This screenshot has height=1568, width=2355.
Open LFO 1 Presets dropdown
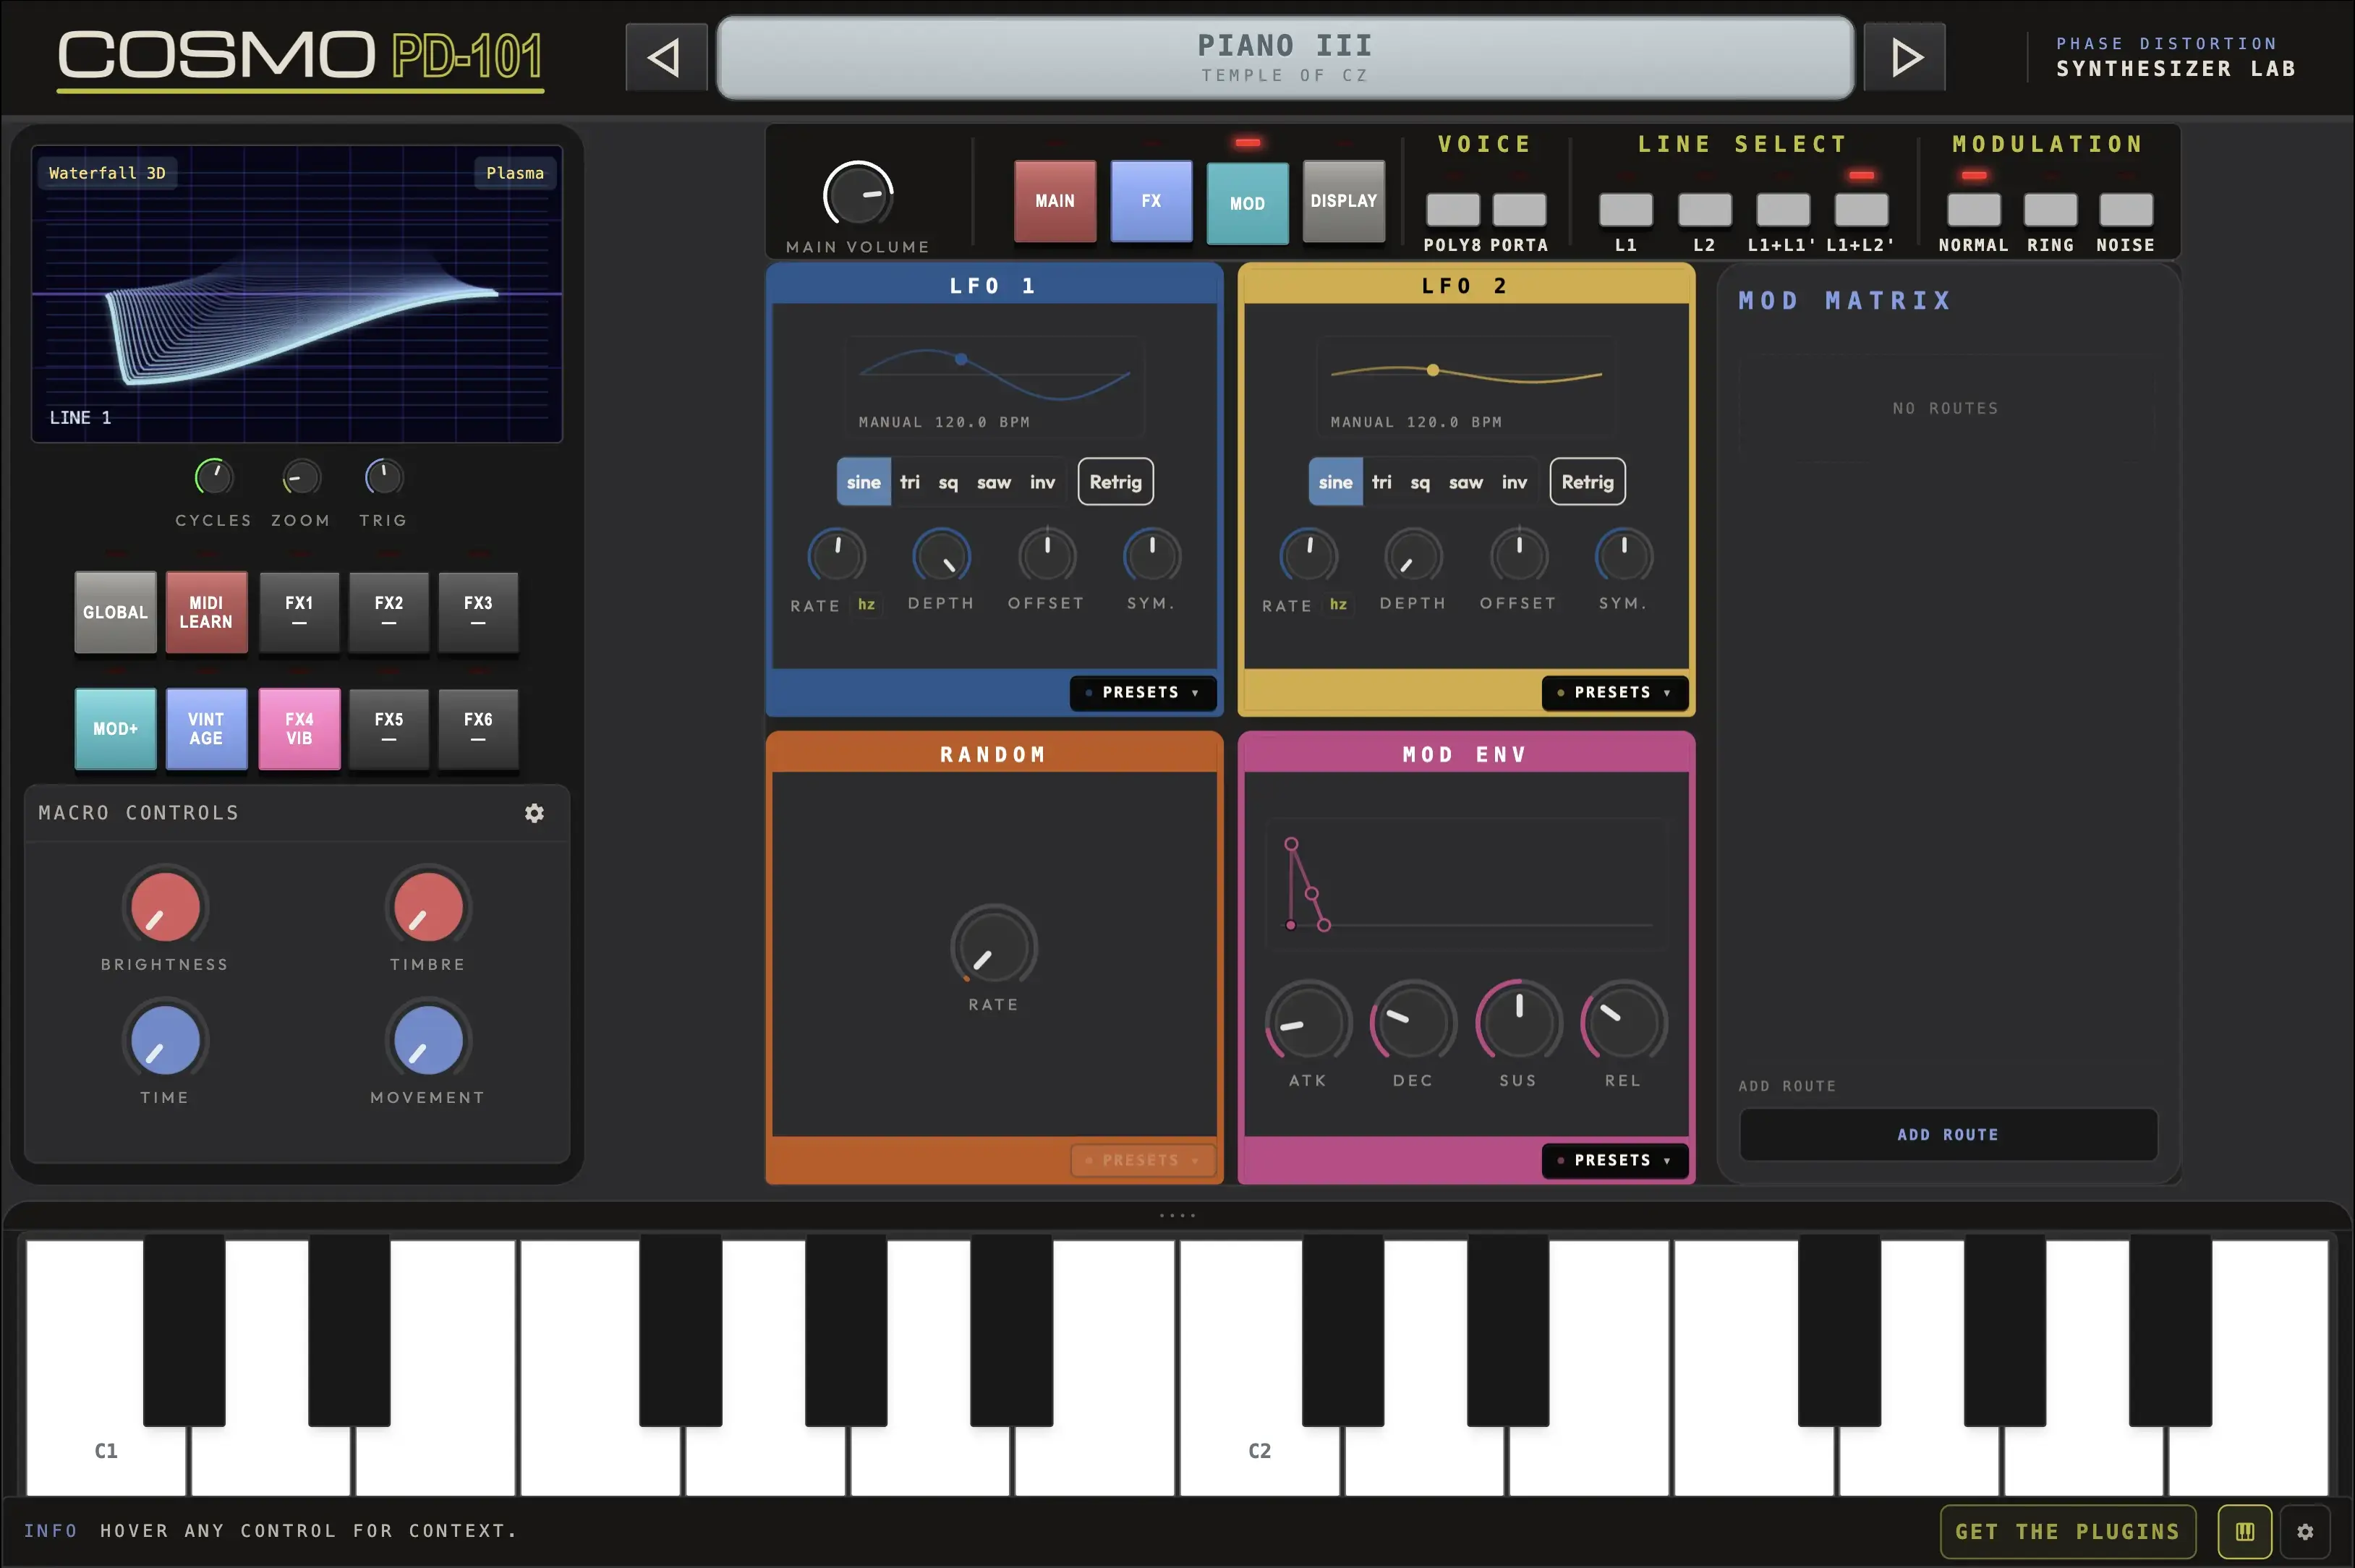[1143, 692]
